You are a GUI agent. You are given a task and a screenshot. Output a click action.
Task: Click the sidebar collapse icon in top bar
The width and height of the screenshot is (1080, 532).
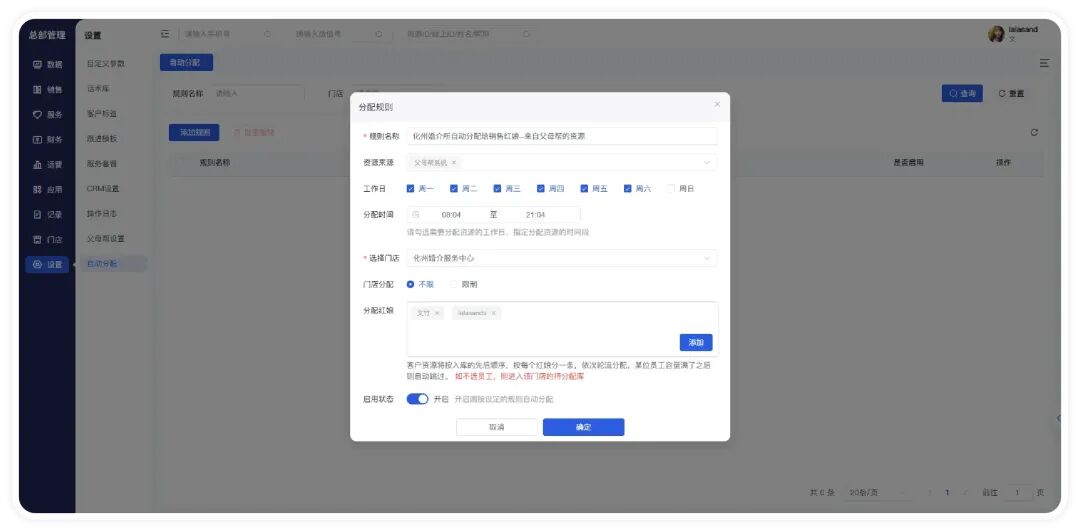(166, 34)
